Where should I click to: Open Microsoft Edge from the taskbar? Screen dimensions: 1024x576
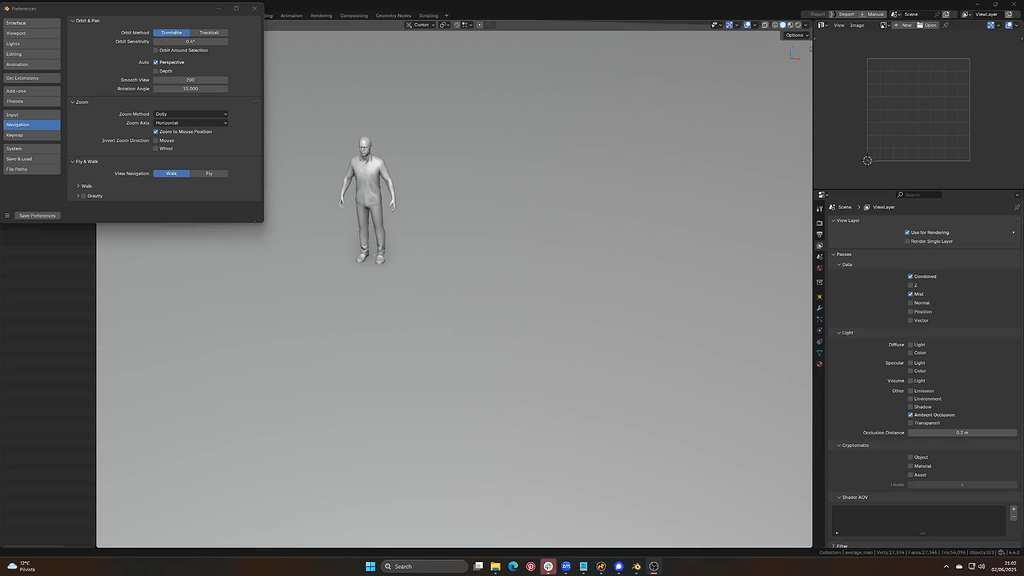pyautogui.click(x=513, y=566)
